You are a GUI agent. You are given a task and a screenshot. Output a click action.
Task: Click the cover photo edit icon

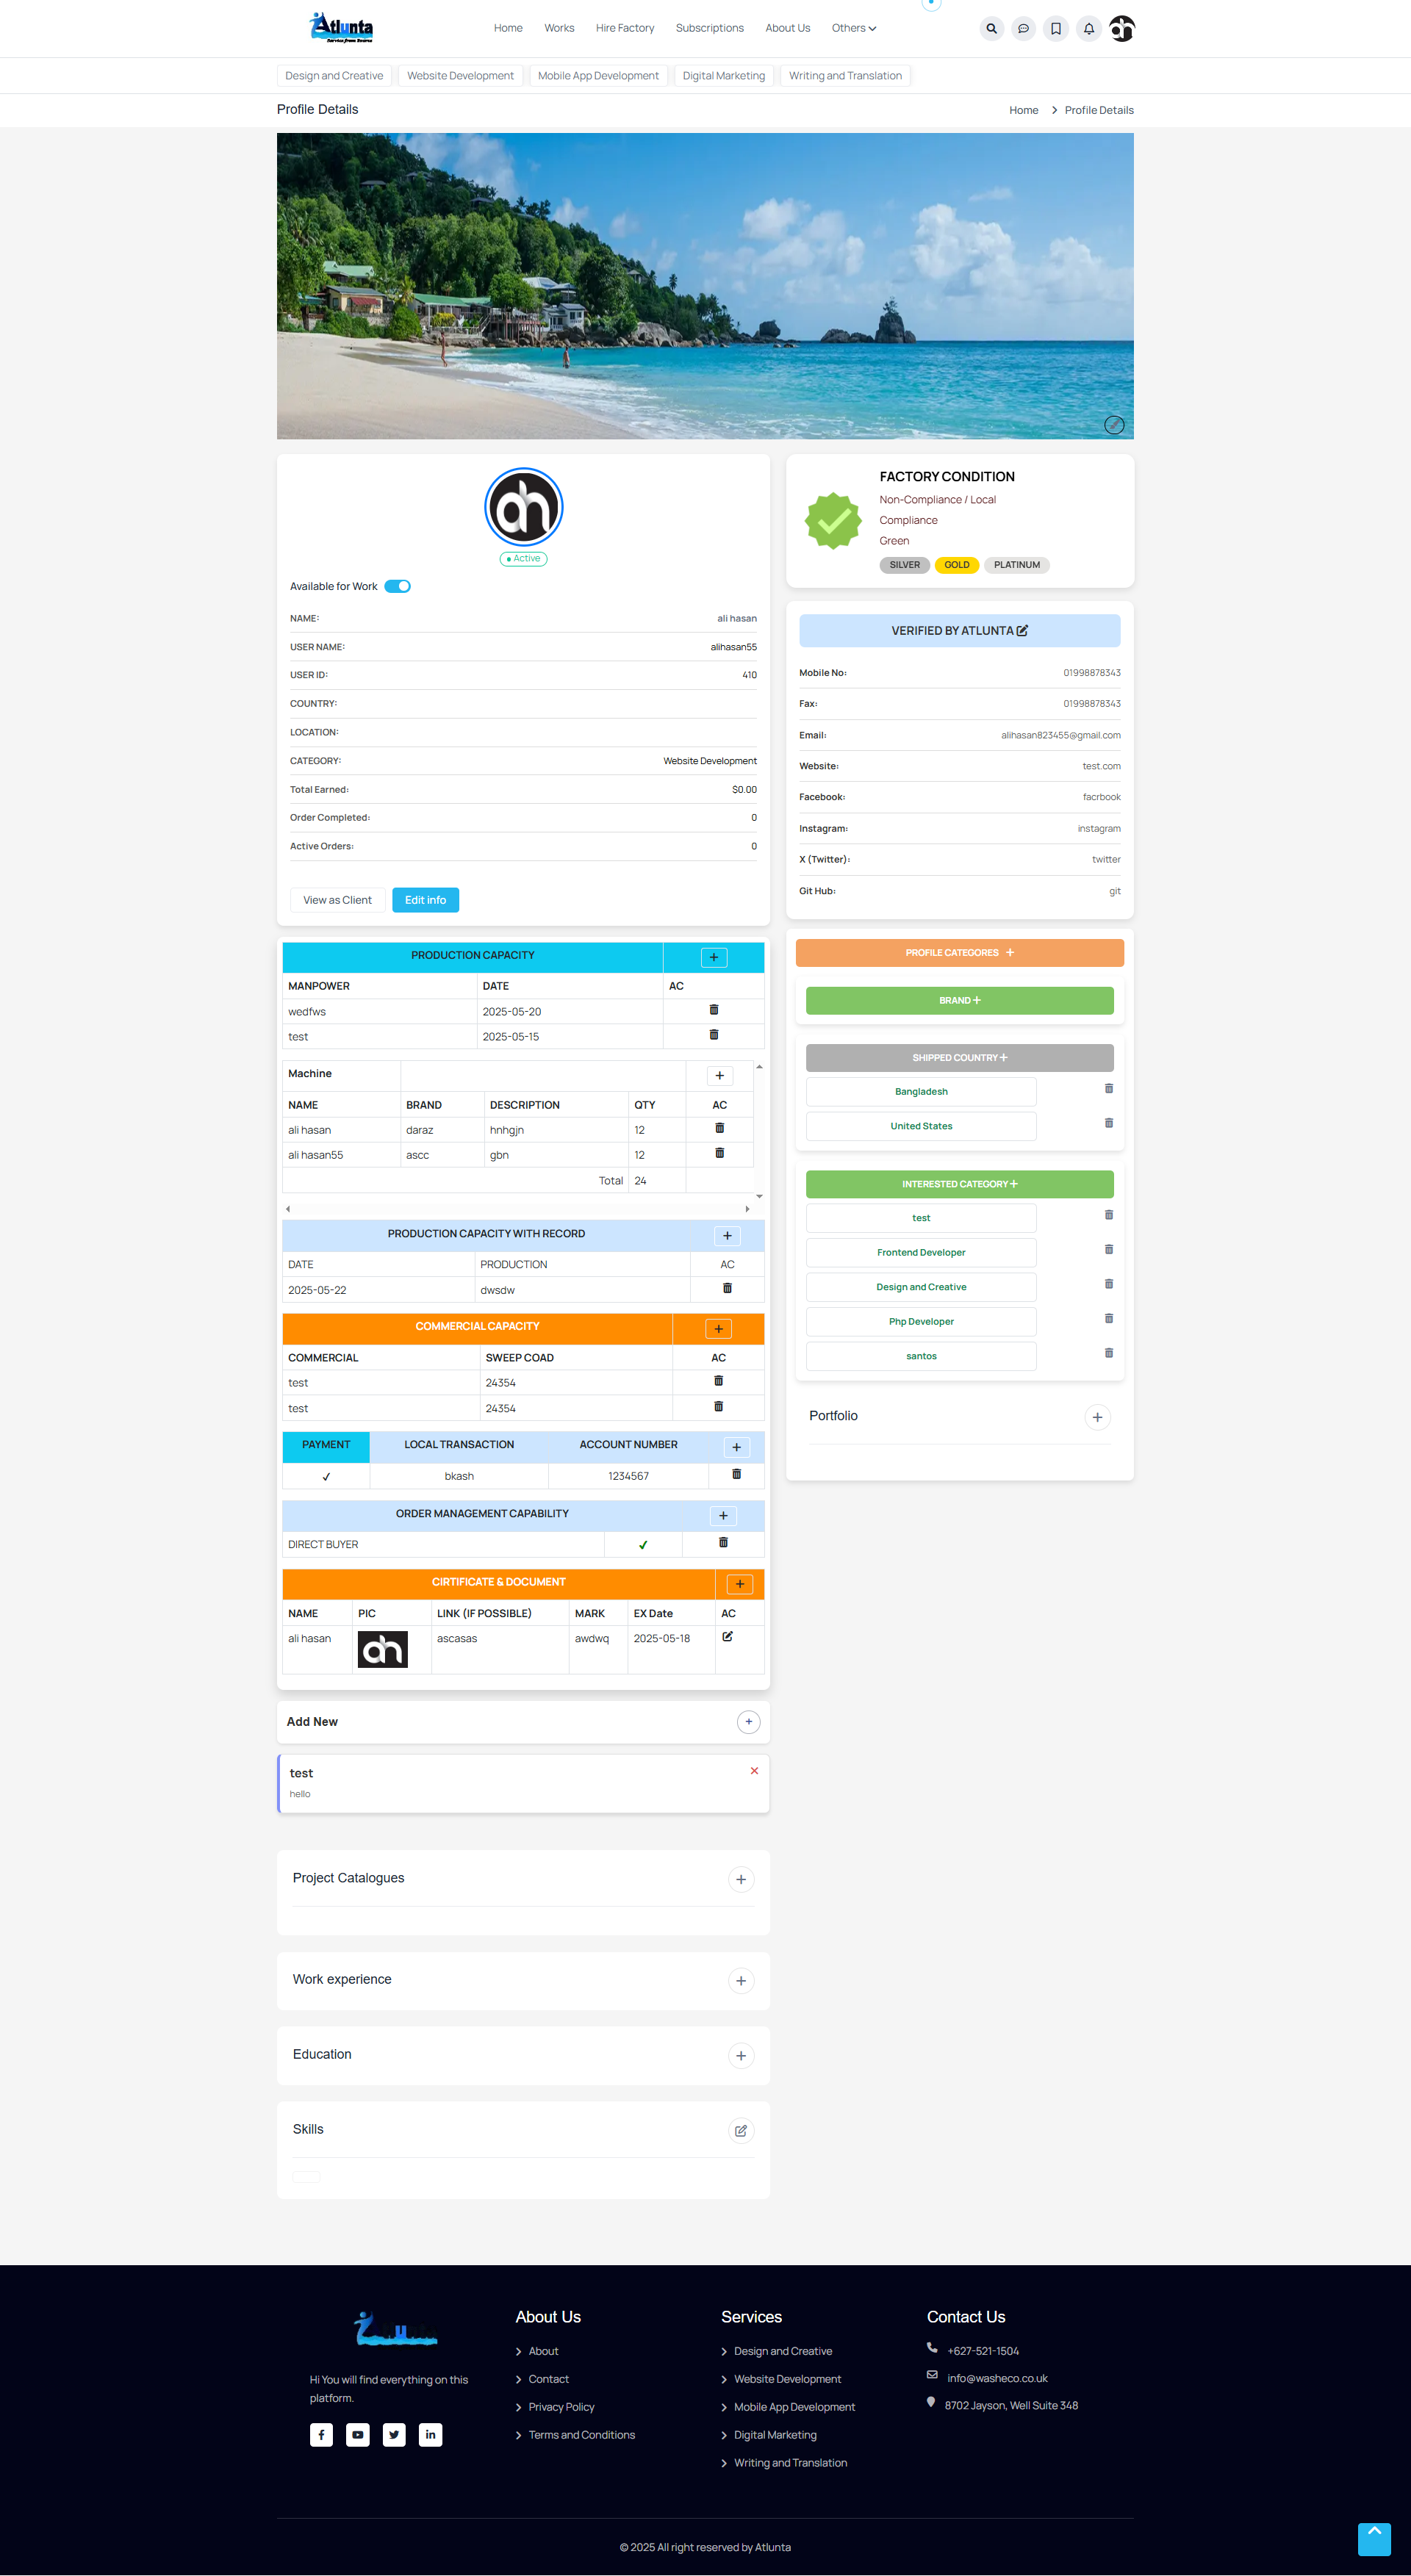[x=1114, y=425]
